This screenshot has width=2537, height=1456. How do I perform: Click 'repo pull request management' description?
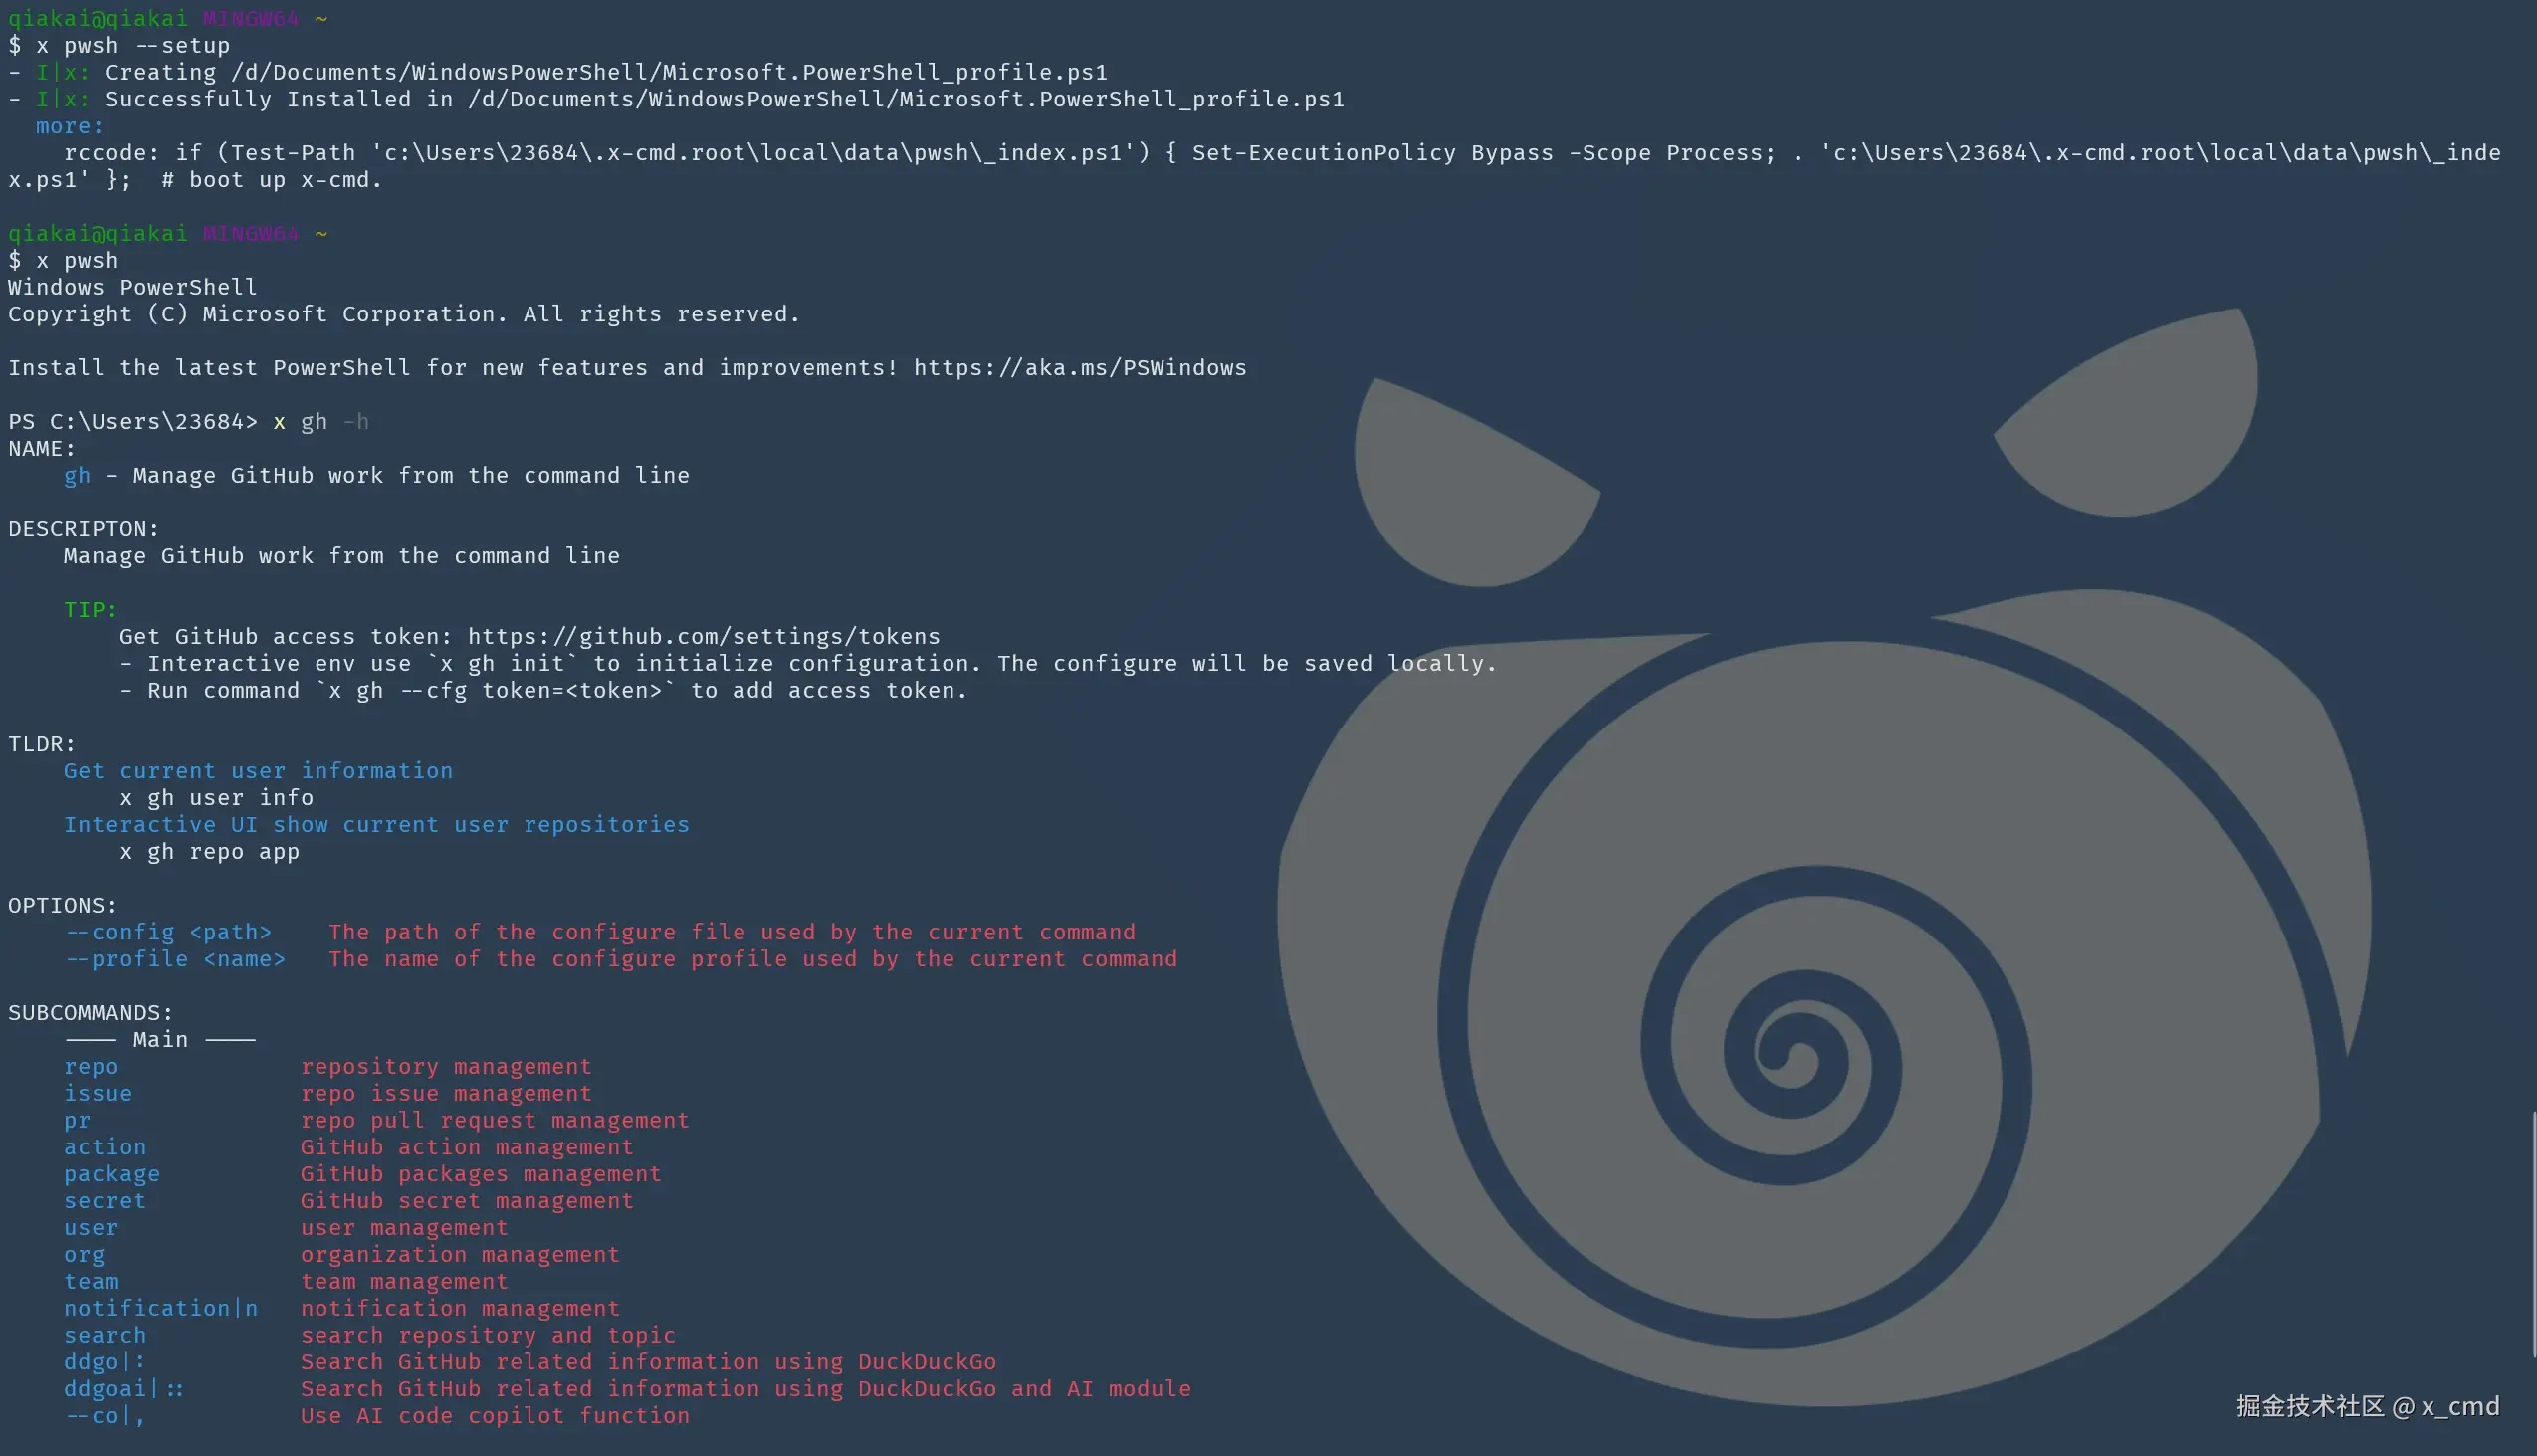495,1121
